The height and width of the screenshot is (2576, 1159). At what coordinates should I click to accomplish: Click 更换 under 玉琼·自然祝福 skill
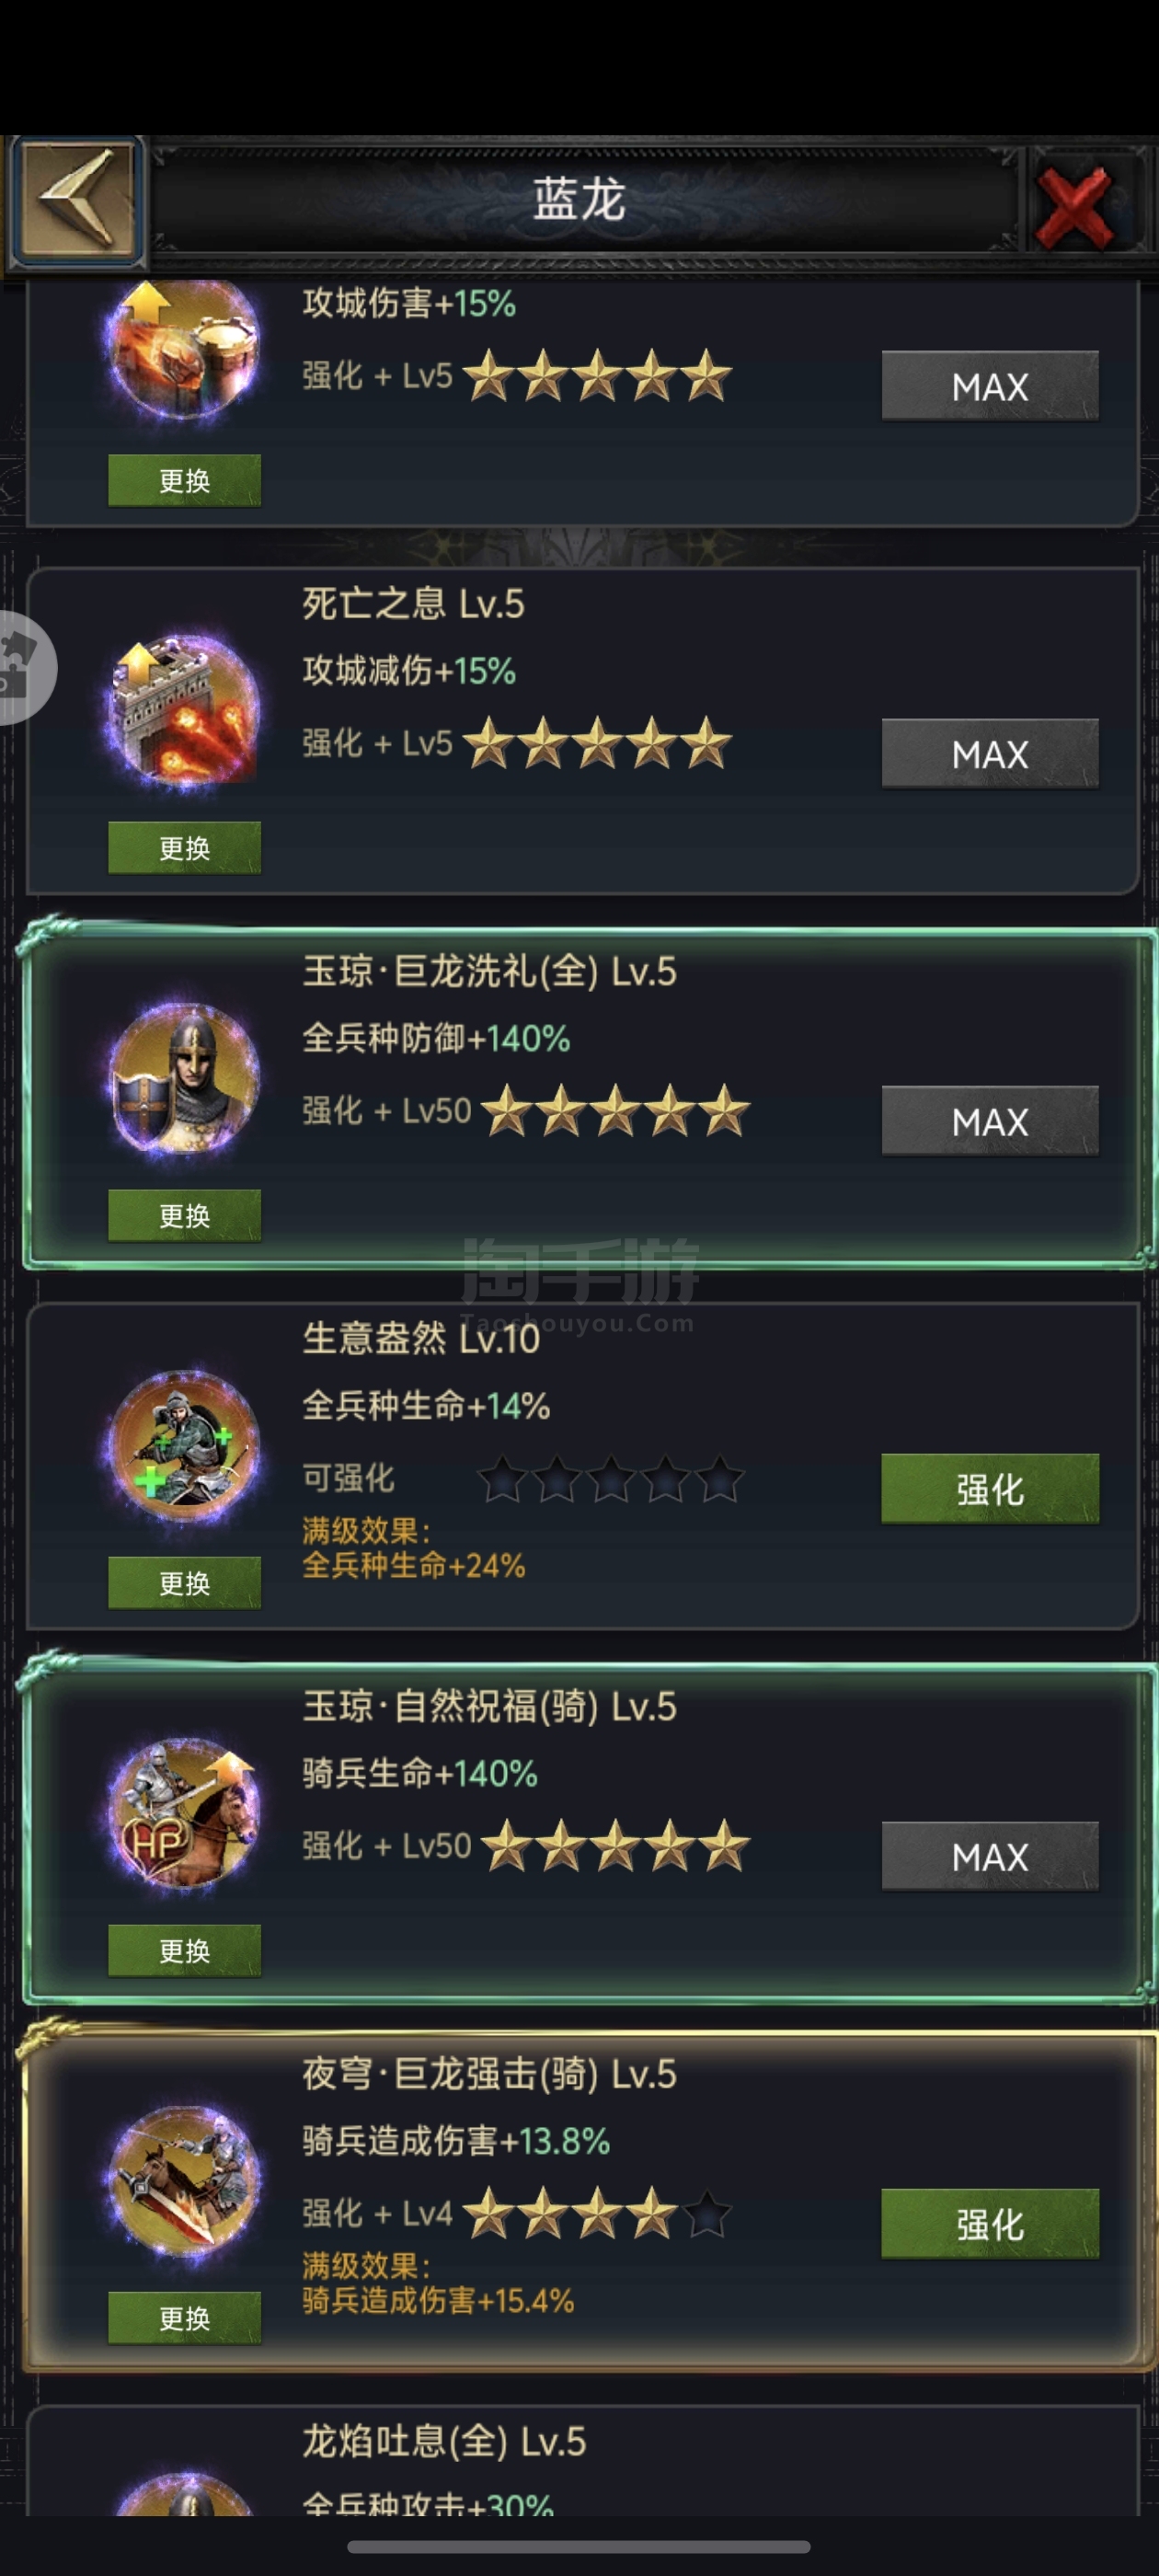[x=185, y=1951]
